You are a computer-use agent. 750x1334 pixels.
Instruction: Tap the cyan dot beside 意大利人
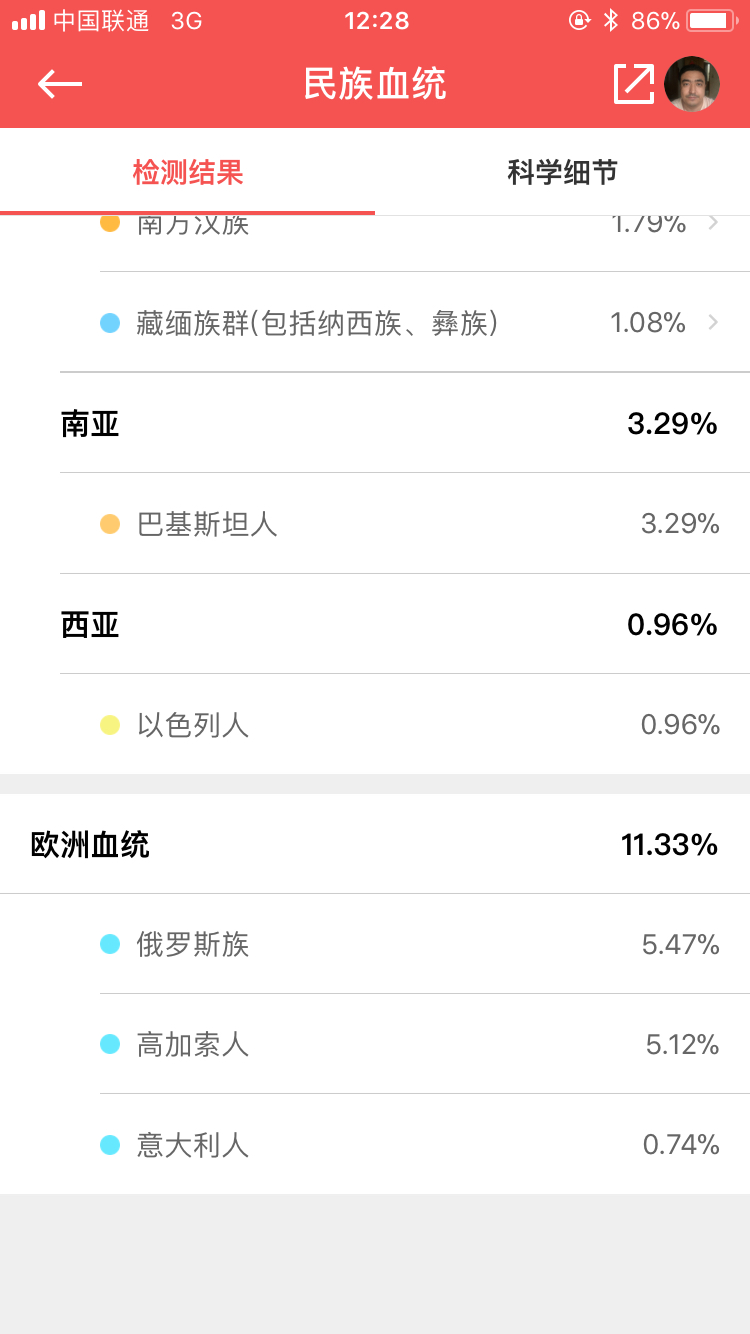pos(110,1145)
